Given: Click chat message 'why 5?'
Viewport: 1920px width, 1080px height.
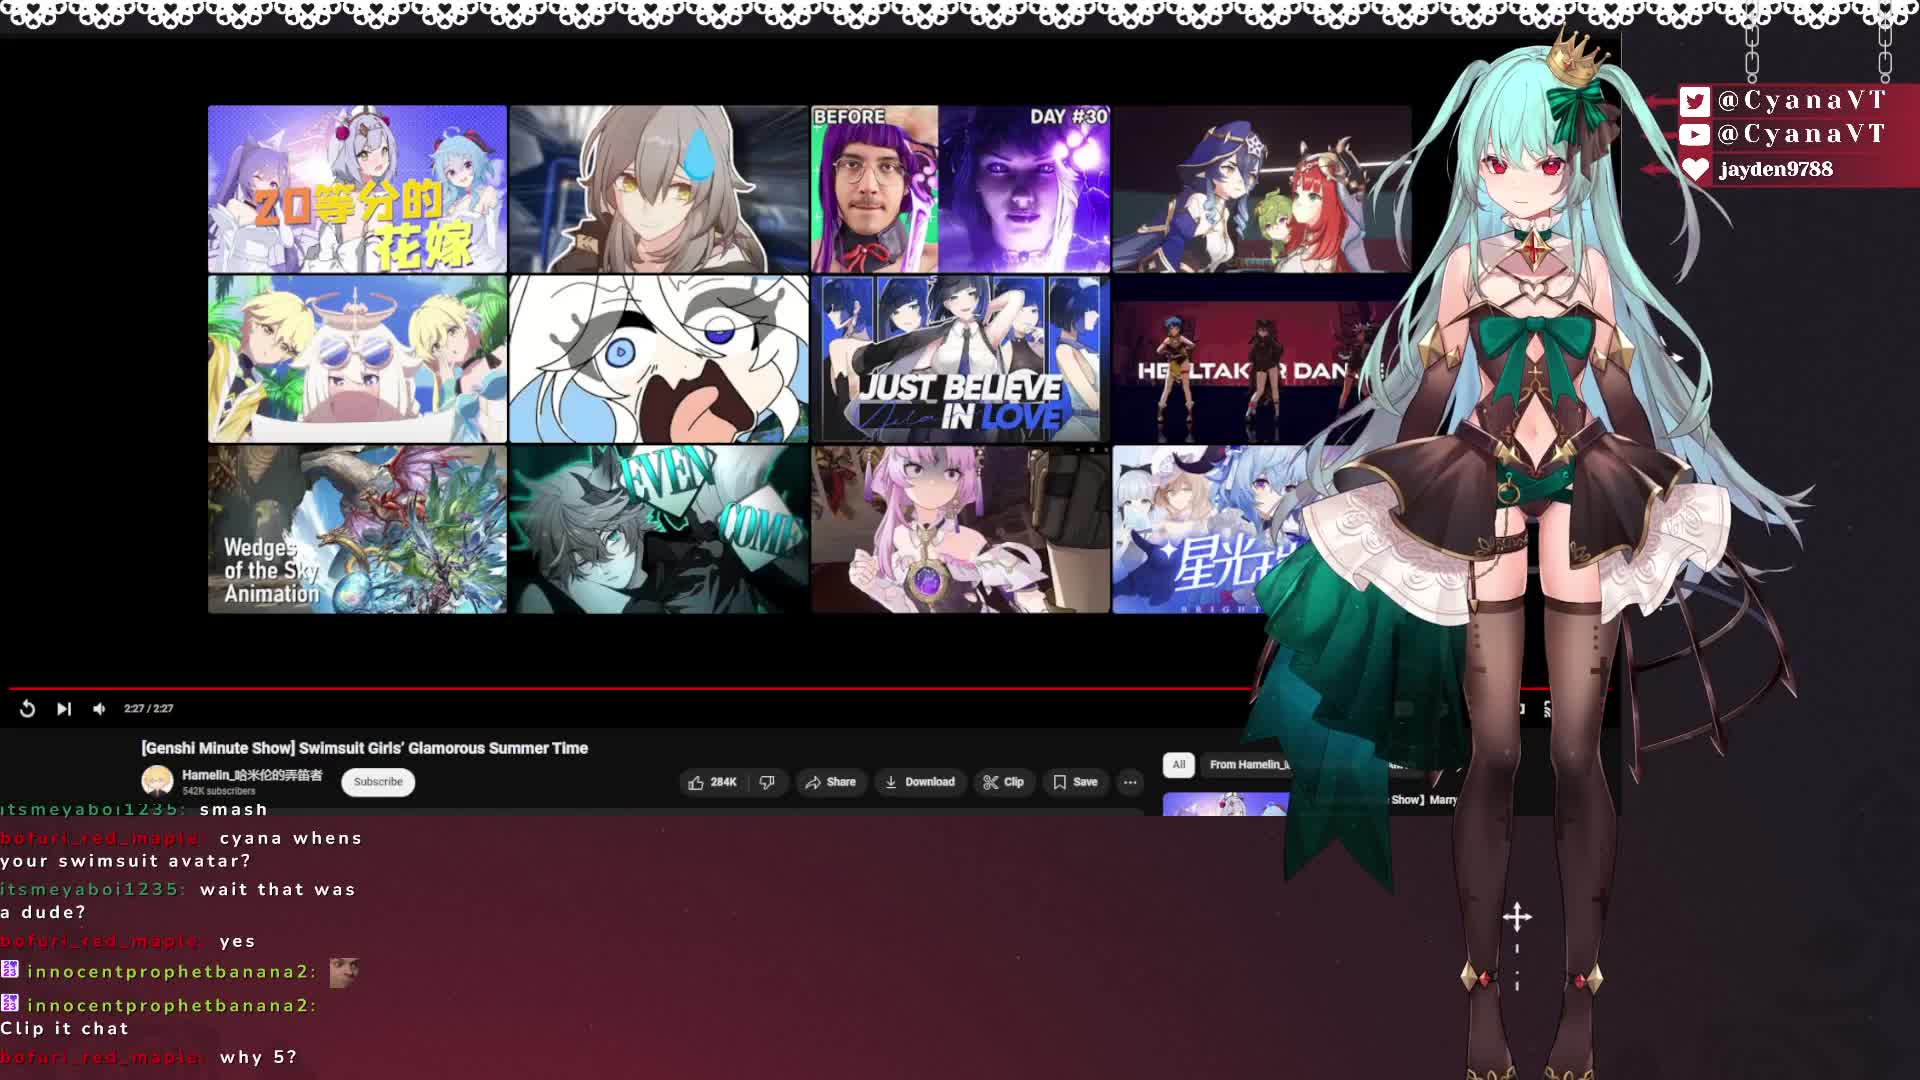Looking at the screenshot, I should tap(258, 1057).
